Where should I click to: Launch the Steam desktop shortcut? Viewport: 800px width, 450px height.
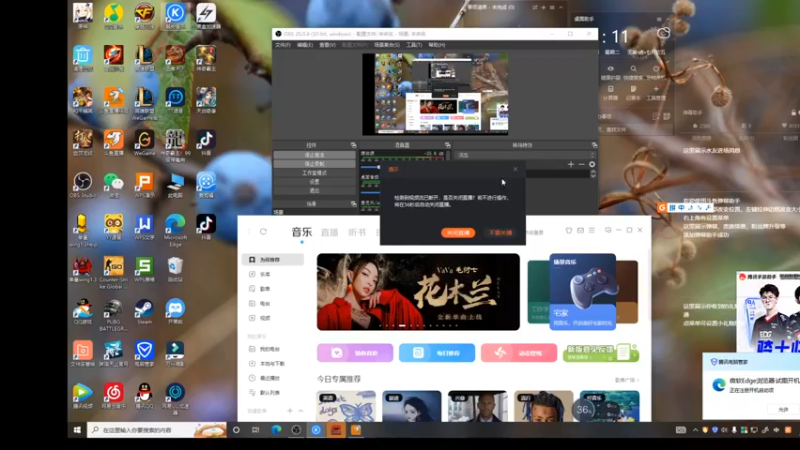[144, 309]
